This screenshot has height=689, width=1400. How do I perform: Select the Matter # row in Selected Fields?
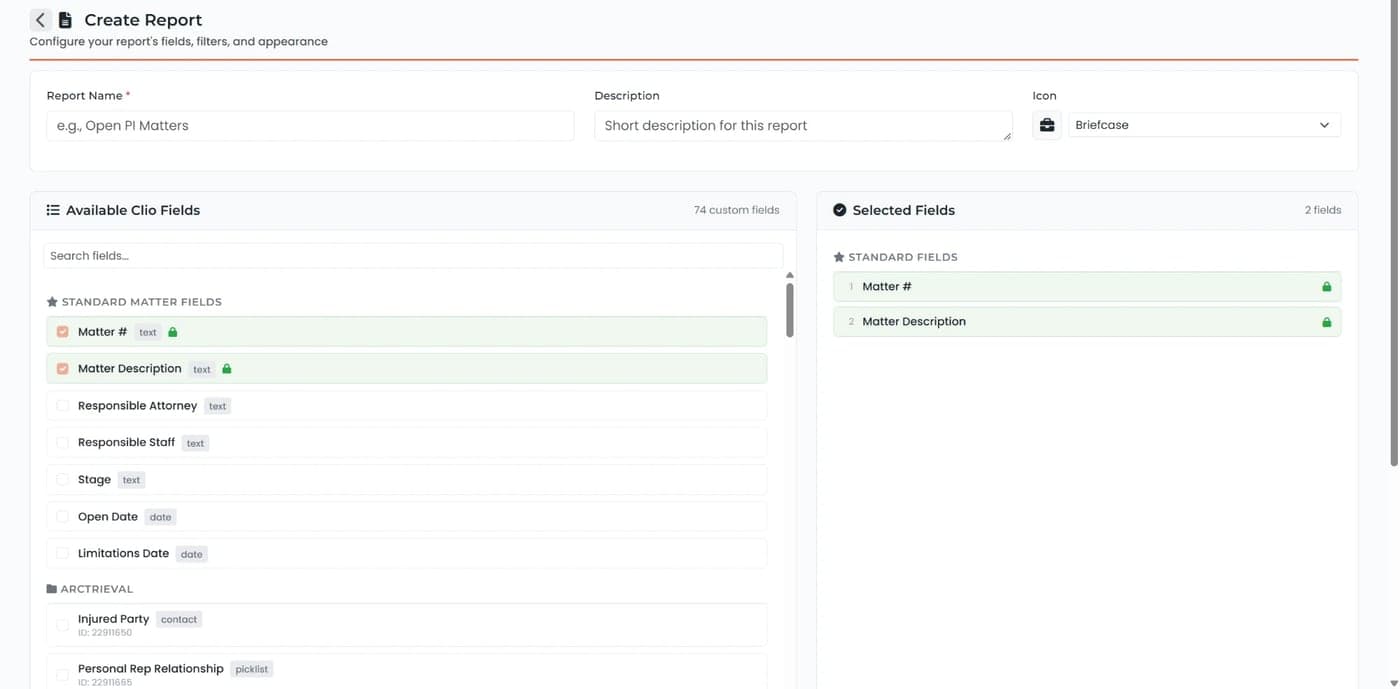(1087, 286)
